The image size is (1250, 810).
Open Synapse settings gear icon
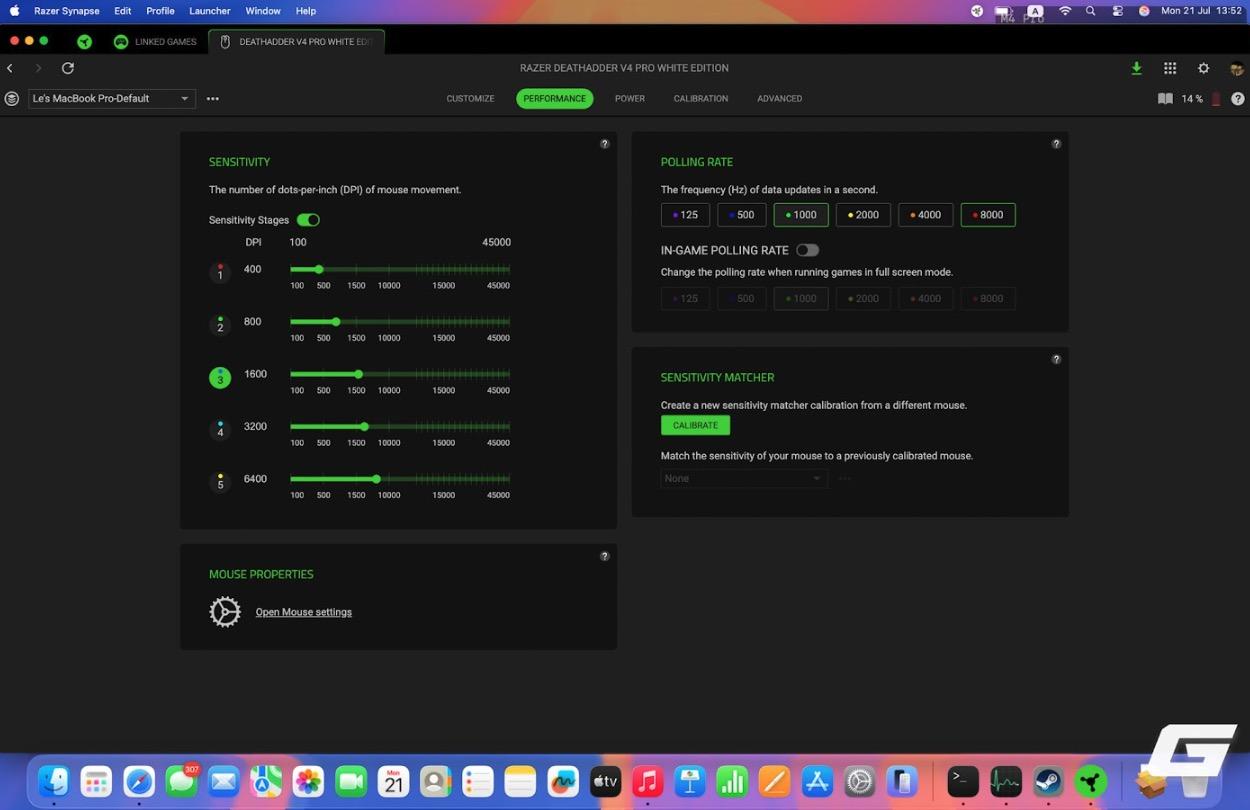pos(1203,68)
